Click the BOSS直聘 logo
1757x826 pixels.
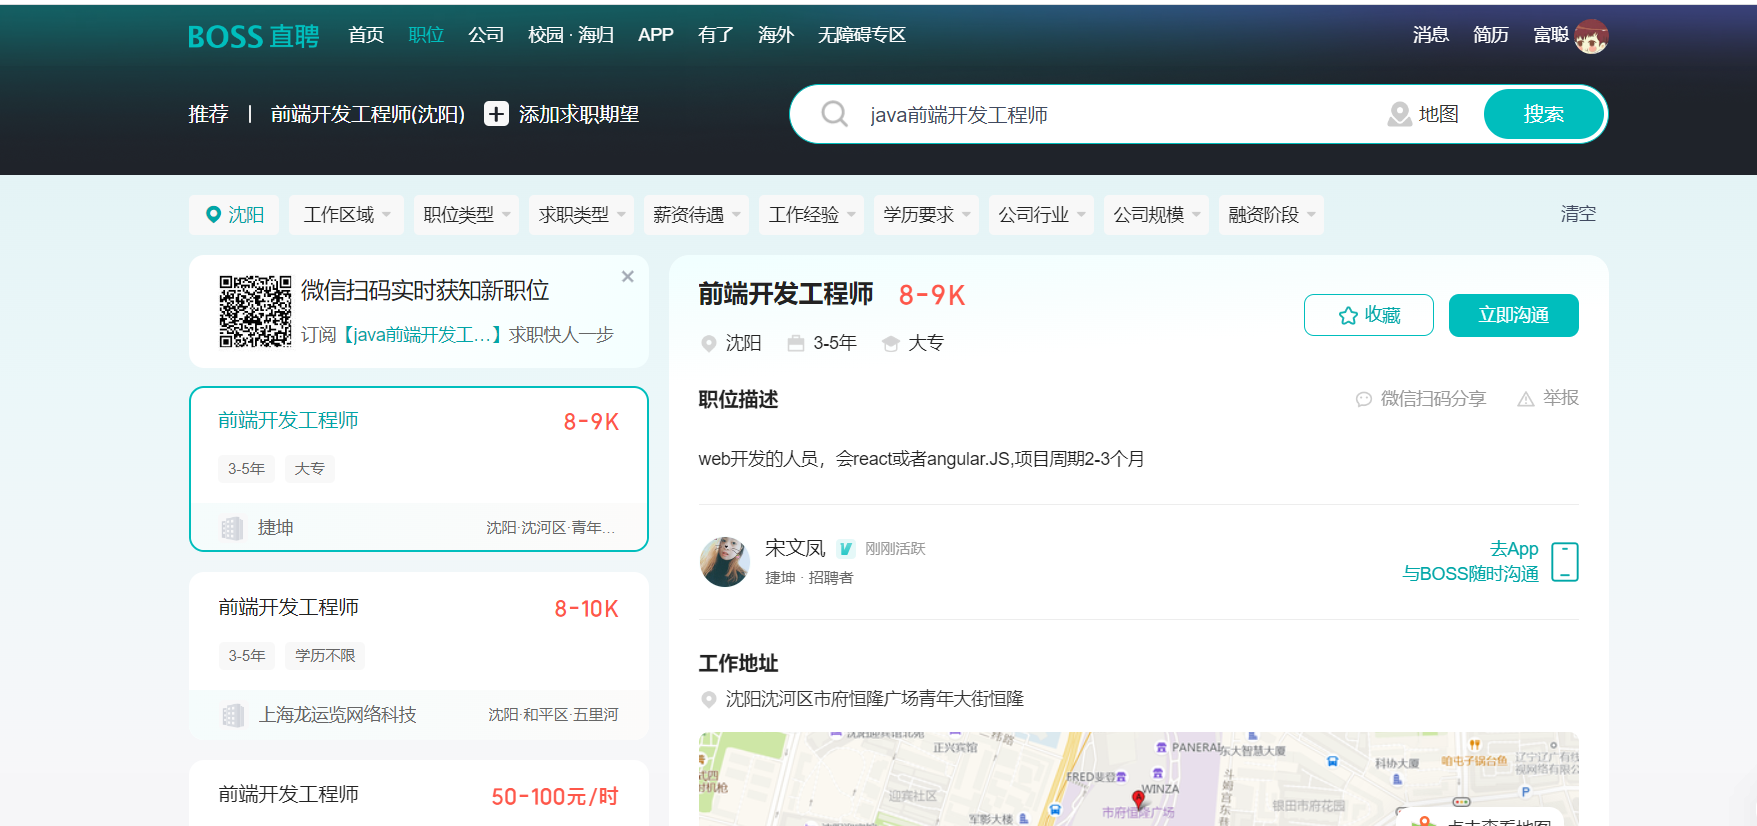(253, 36)
